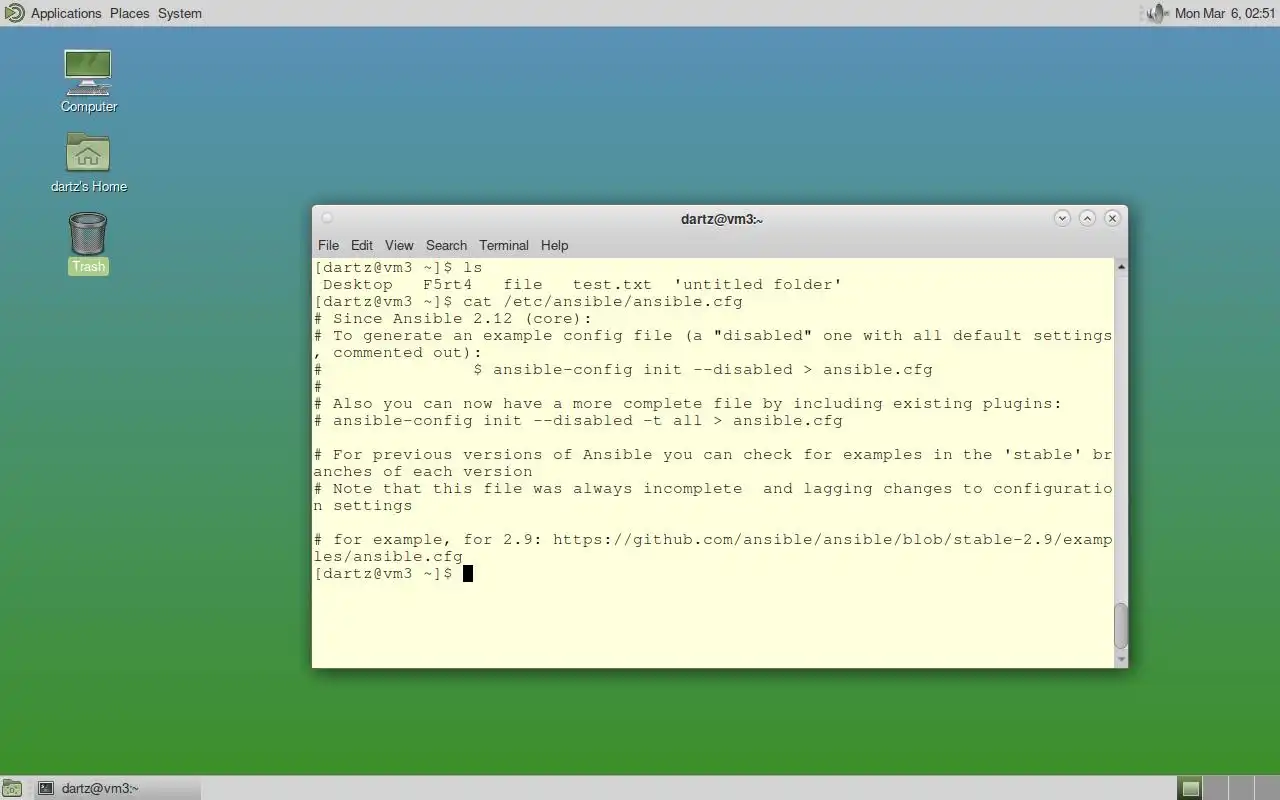The image size is (1280, 800).
Task: Click the '# Since Ansible 2.12 (core):' line
Action: 453,318
